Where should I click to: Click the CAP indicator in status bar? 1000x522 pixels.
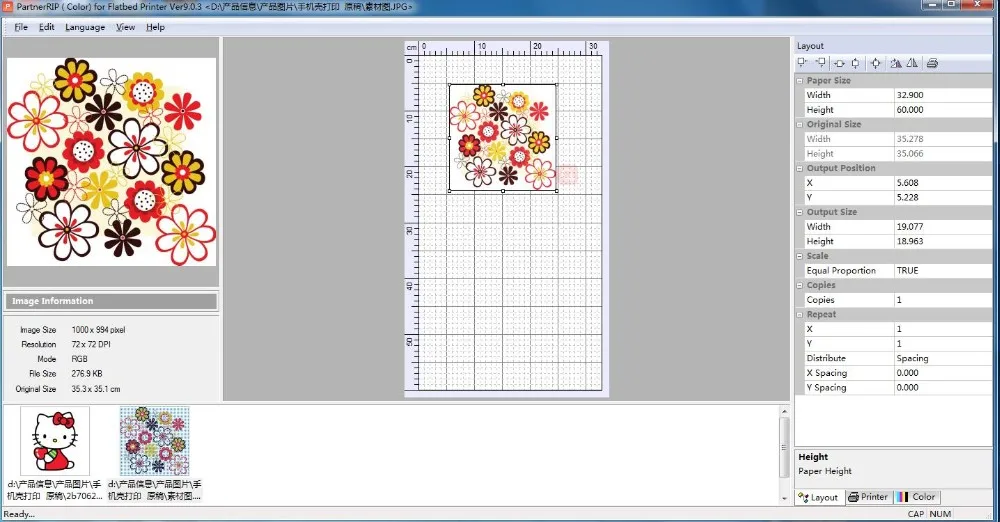pyautogui.click(x=916, y=514)
